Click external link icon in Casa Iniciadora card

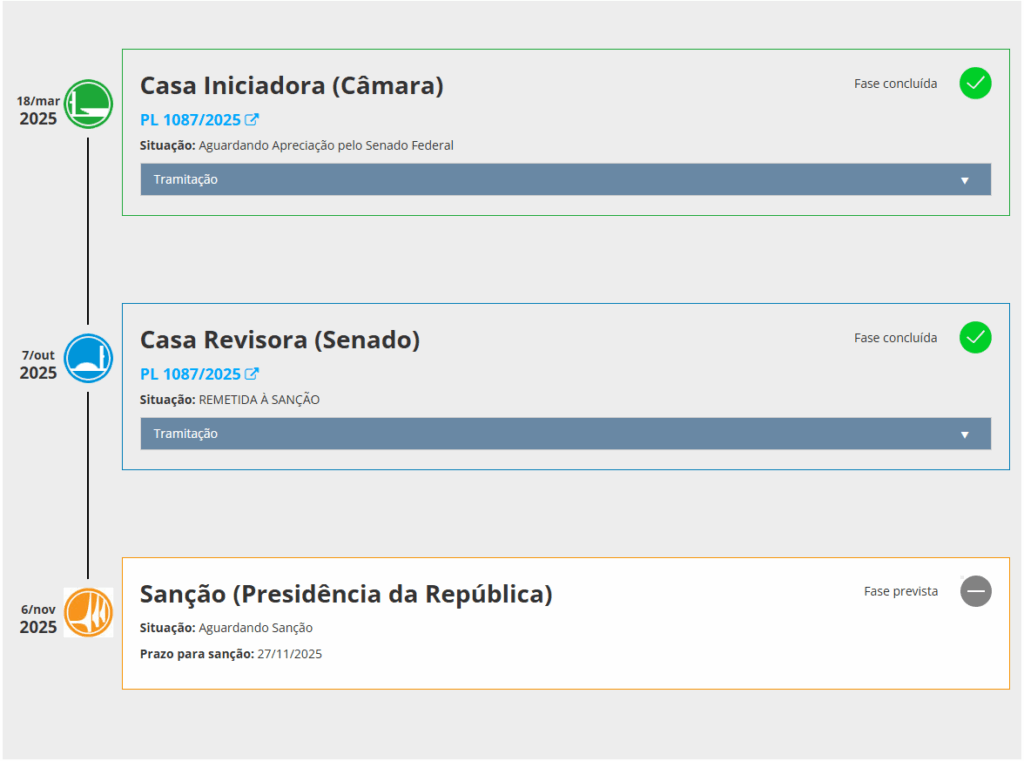pos(253,120)
